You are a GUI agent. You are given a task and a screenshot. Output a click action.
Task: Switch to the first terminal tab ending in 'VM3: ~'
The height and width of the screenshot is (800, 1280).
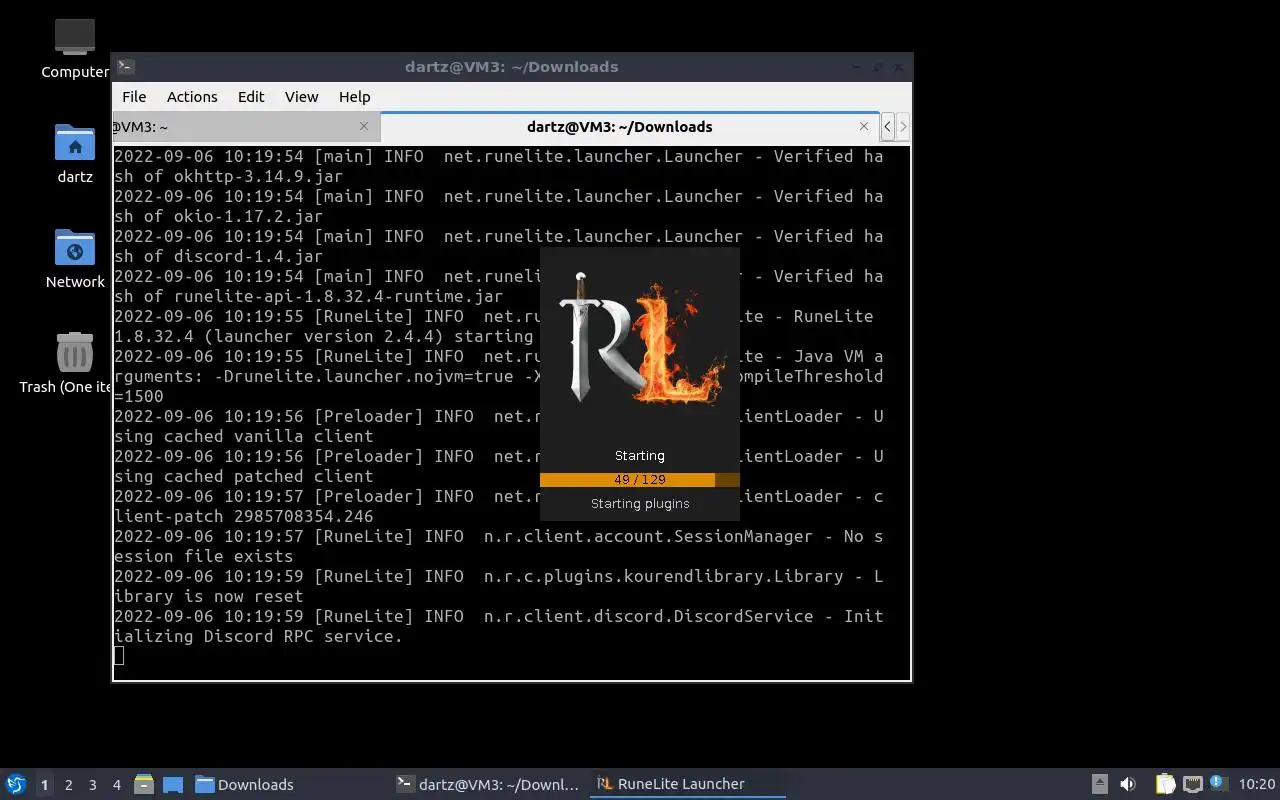(x=246, y=127)
